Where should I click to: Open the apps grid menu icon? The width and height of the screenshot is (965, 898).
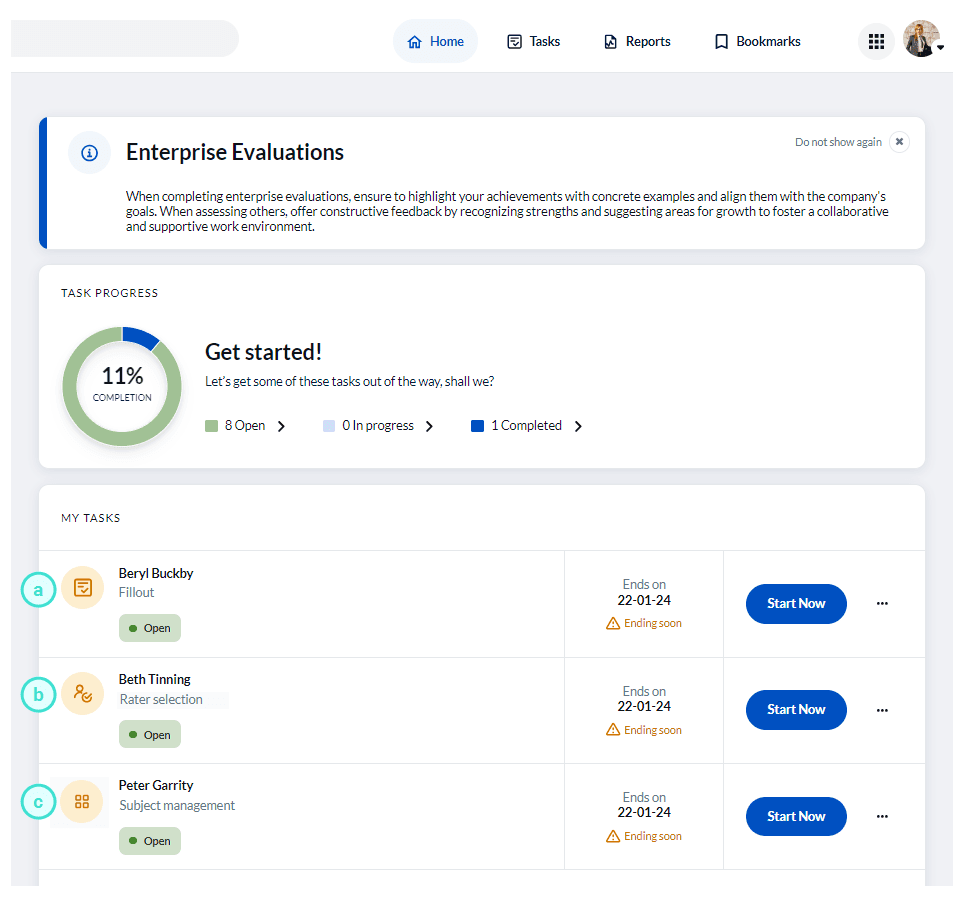[x=876, y=41]
